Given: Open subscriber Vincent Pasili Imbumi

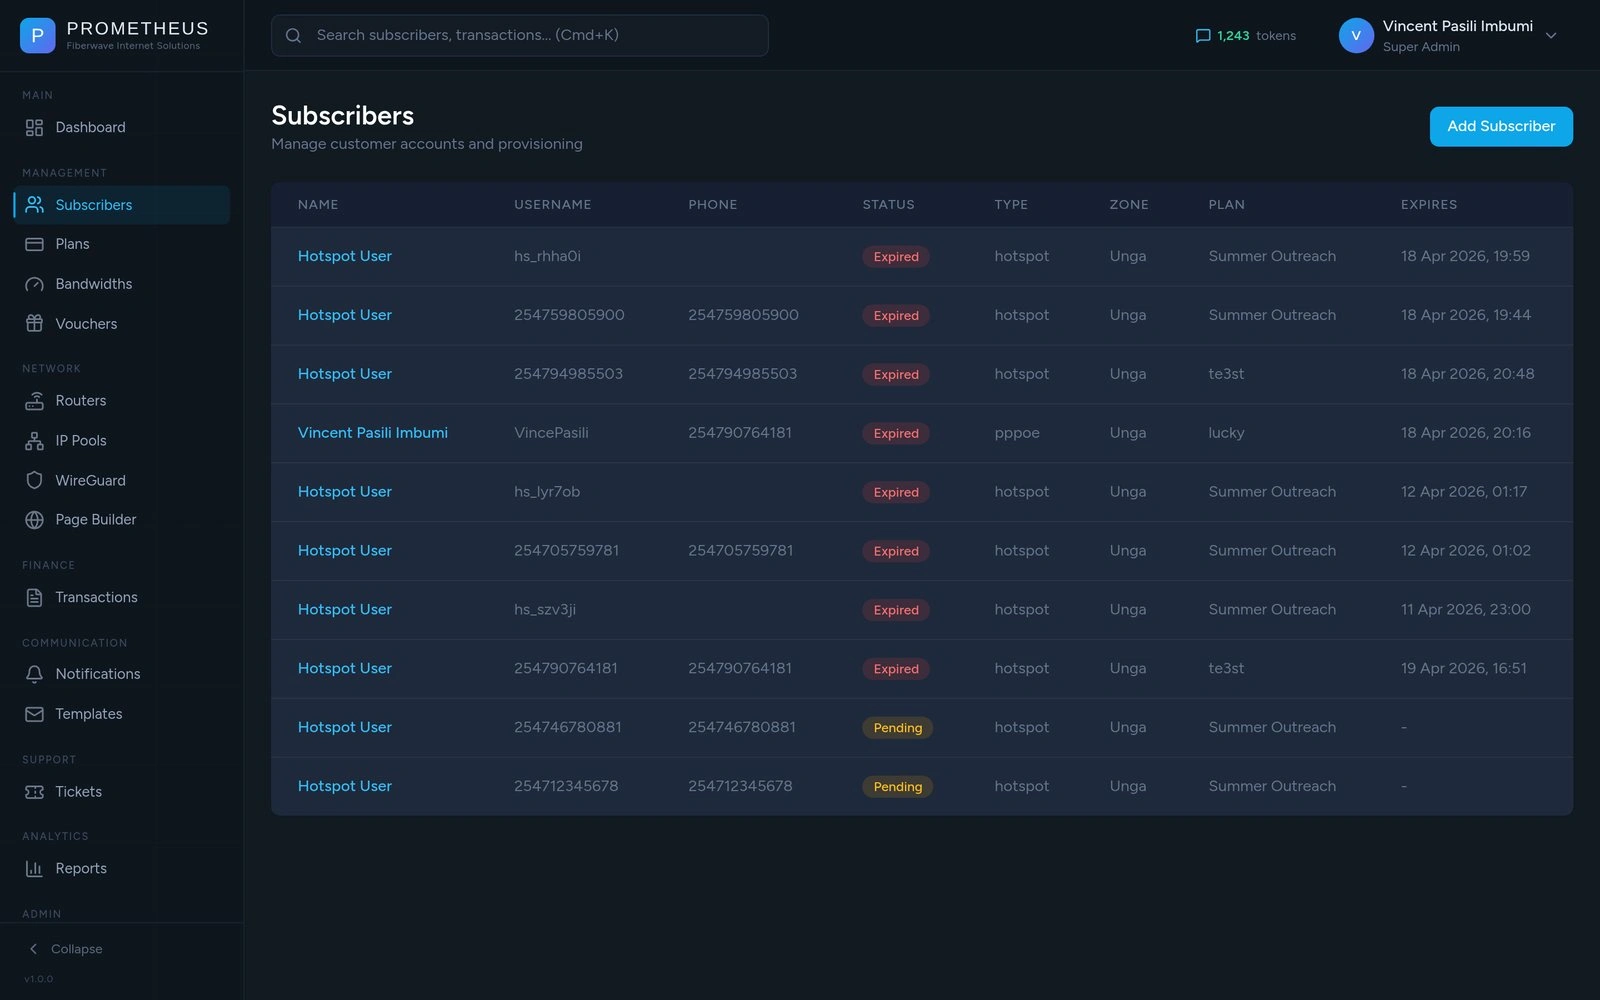Looking at the screenshot, I should coord(373,433).
